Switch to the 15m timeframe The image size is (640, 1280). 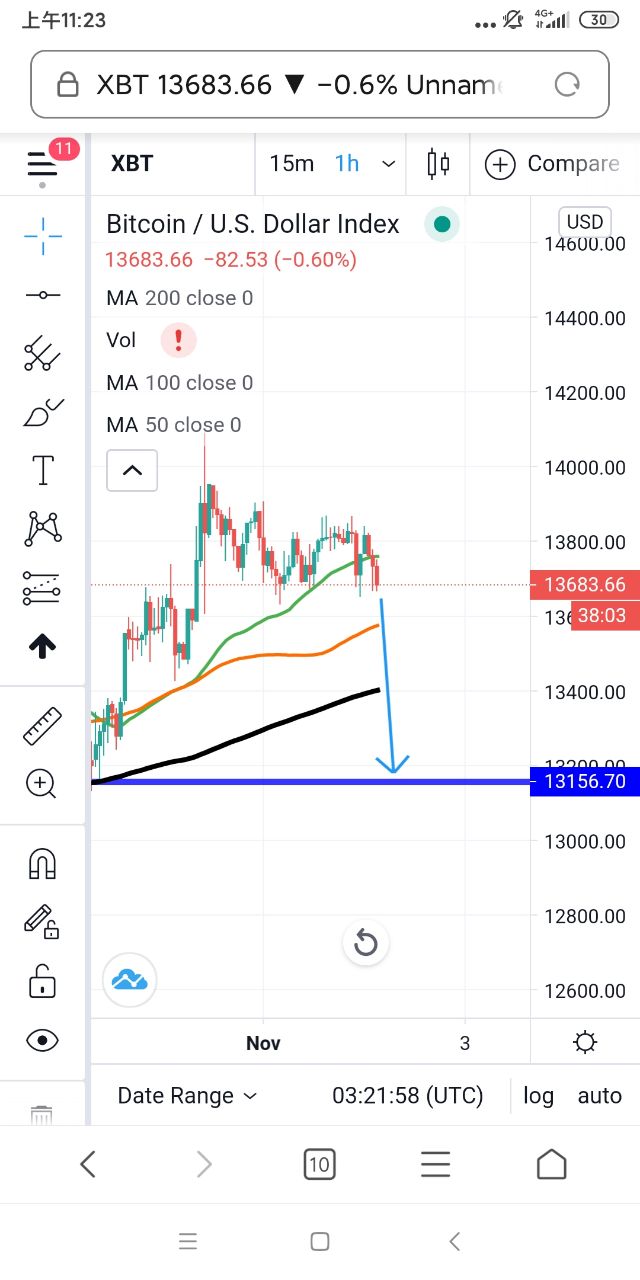click(291, 164)
